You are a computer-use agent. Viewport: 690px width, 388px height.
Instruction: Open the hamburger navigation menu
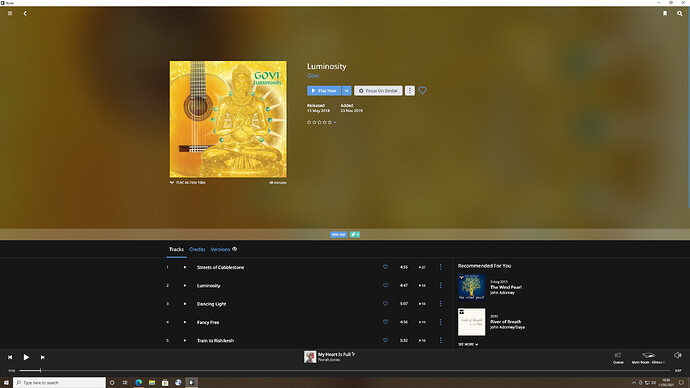click(x=10, y=13)
